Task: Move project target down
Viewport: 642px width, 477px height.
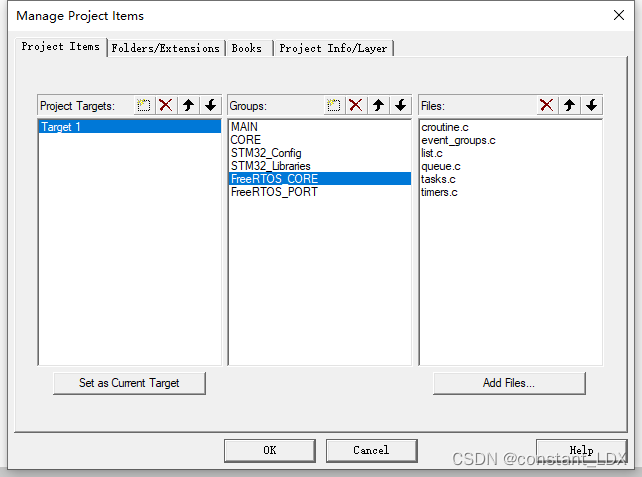Action: [210, 105]
